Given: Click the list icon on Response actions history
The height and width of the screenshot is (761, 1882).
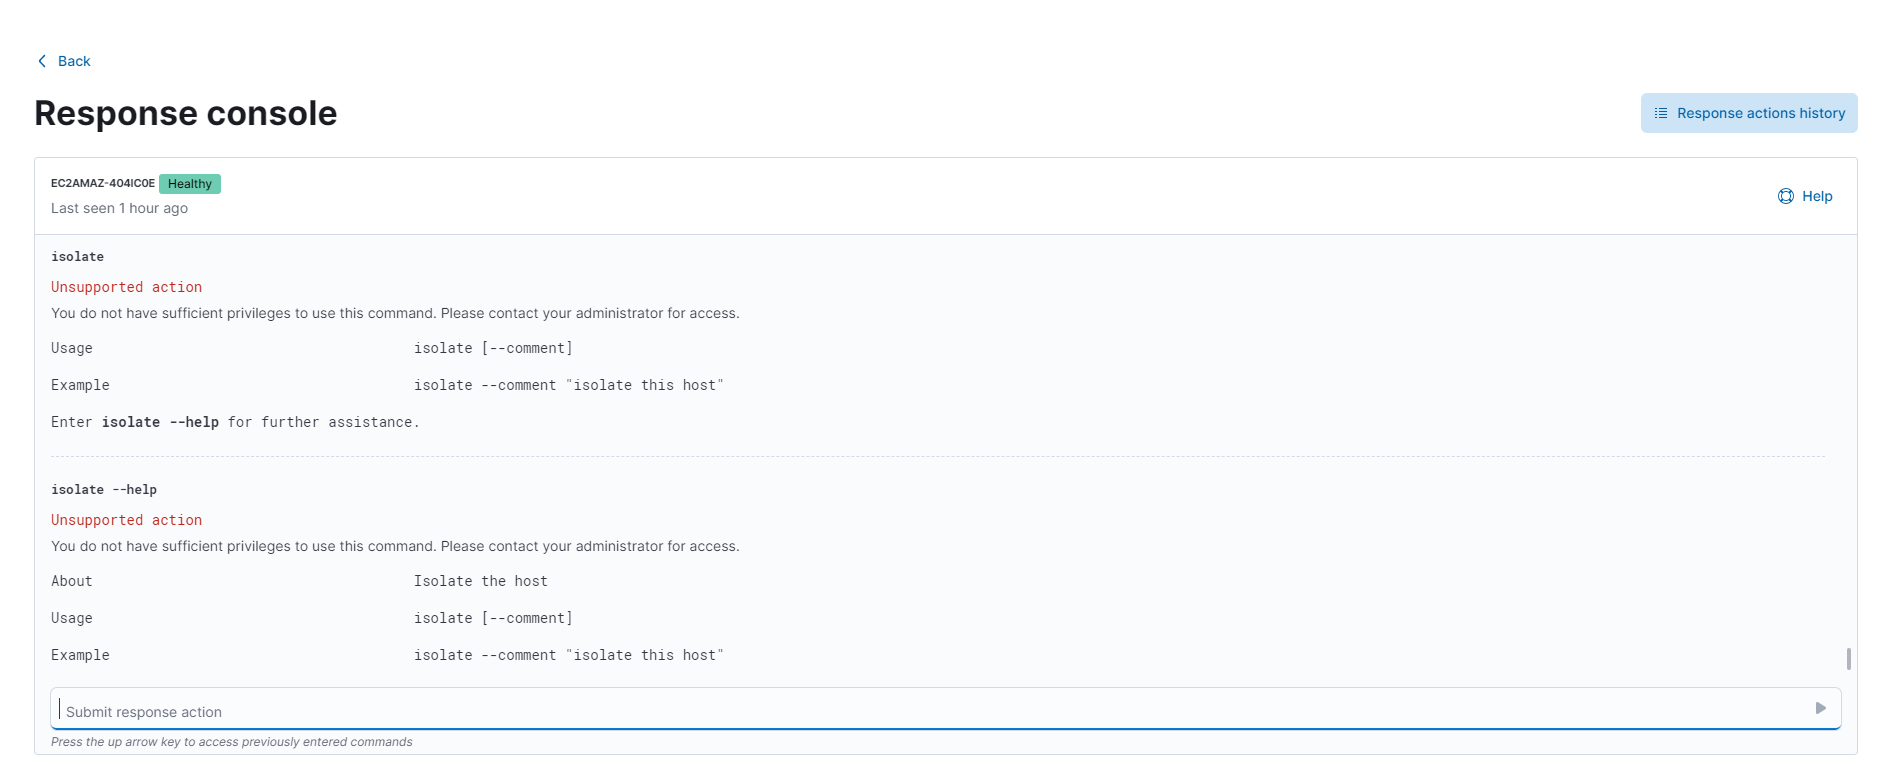Looking at the screenshot, I should click(1661, 113).
